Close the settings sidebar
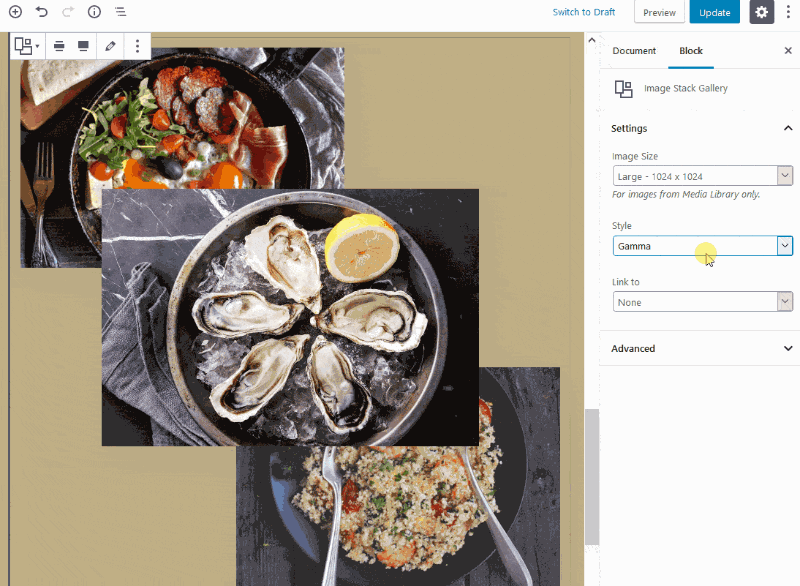This screenshot has width=800, height=586. coord(788,50)
